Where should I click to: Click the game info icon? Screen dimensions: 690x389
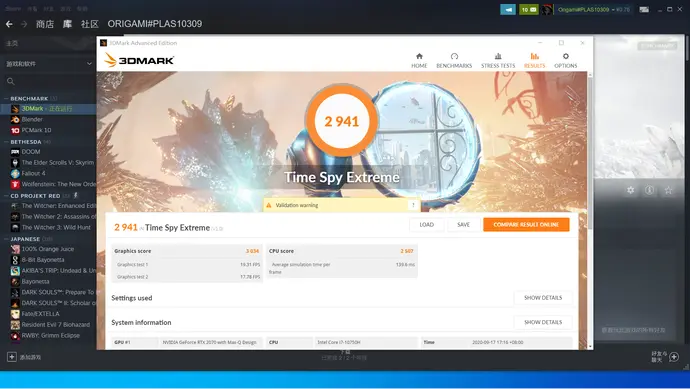pyautogui.click(x=650, y=190)
